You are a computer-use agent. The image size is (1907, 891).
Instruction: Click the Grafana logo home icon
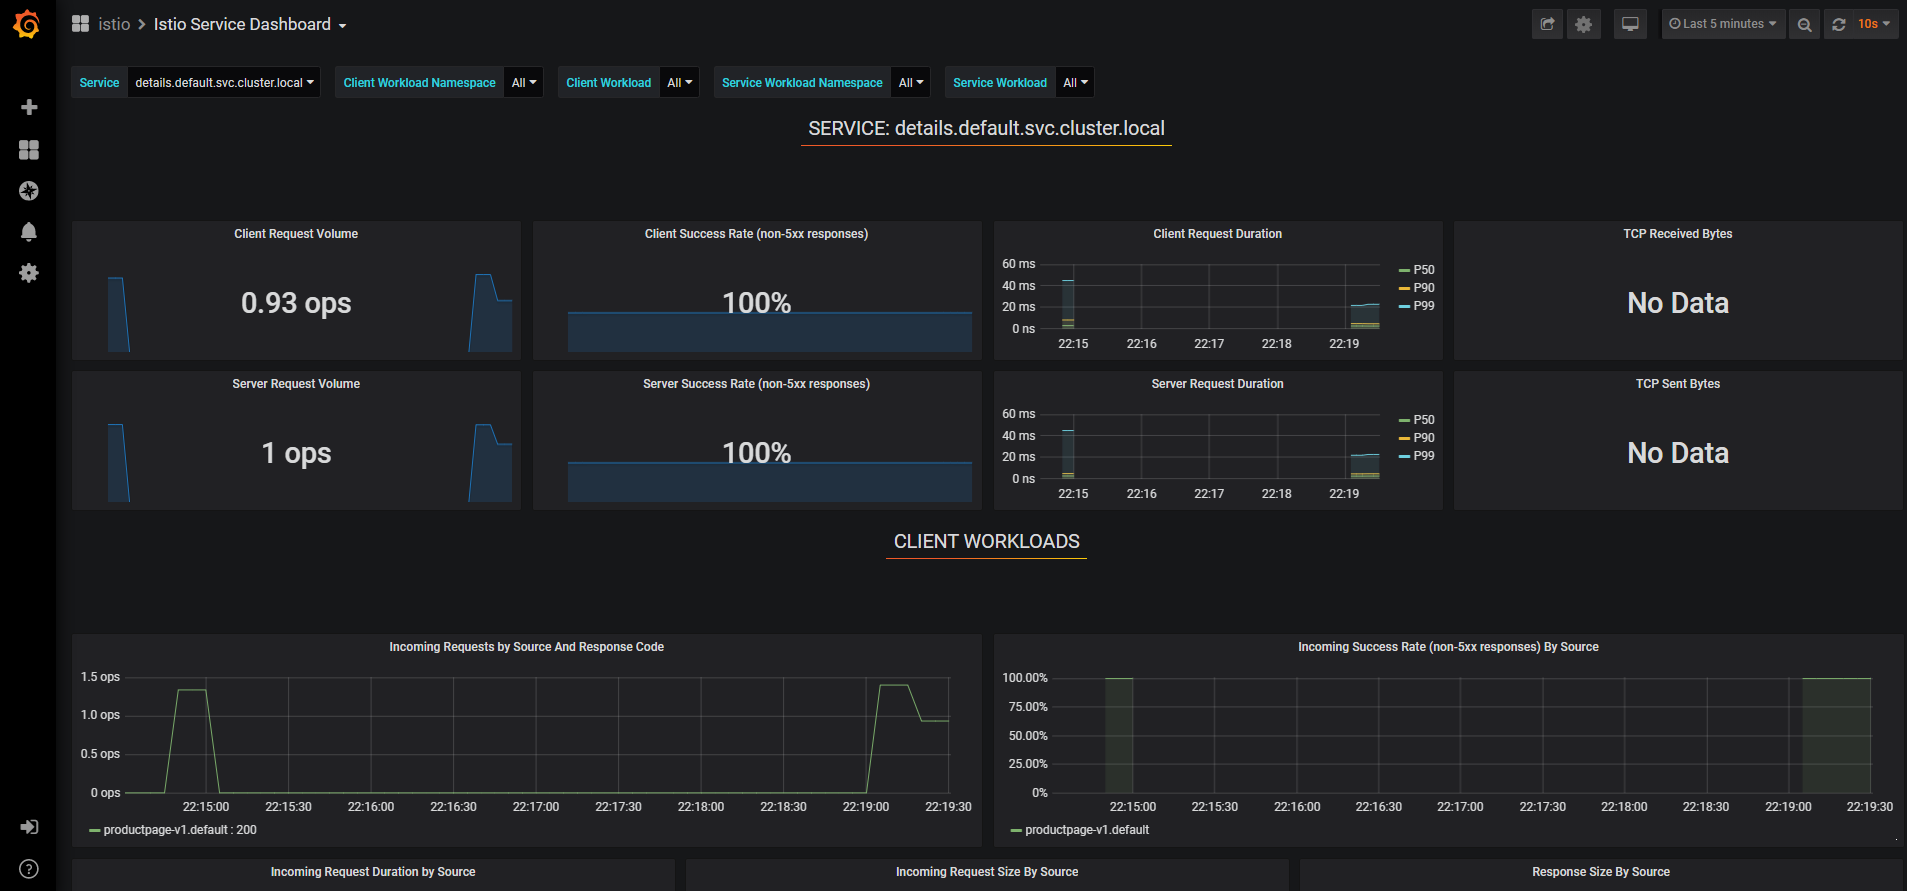[27, 24]
